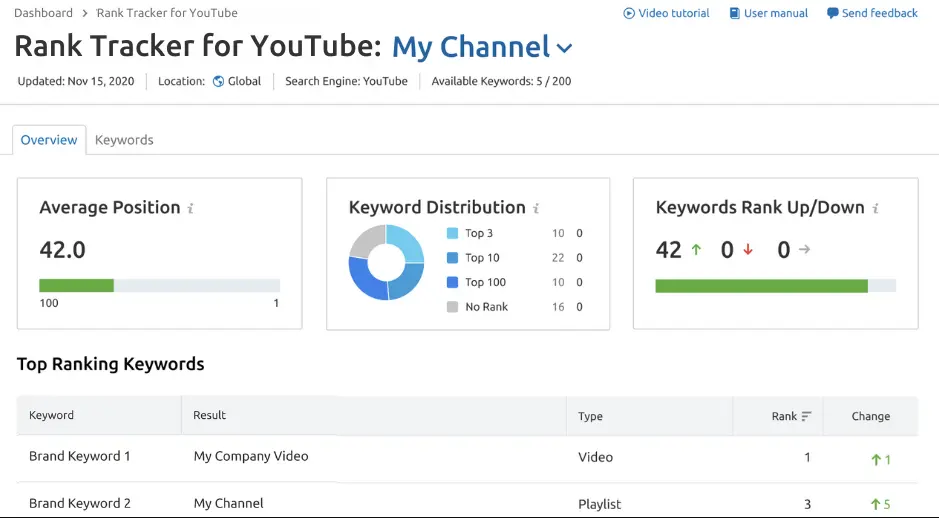
Task: Click info icon beside Keyword Distribution
Action: (x=536, y=209)
